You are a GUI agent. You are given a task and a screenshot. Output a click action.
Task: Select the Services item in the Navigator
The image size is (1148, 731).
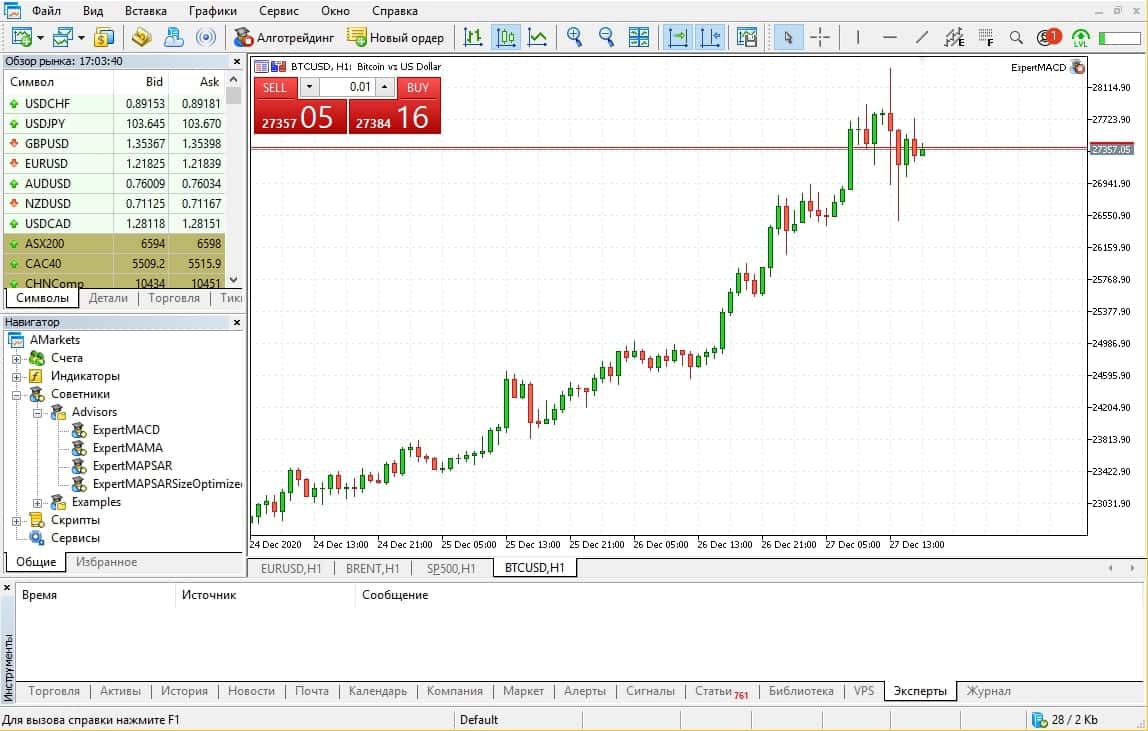(x=75, y=538)
